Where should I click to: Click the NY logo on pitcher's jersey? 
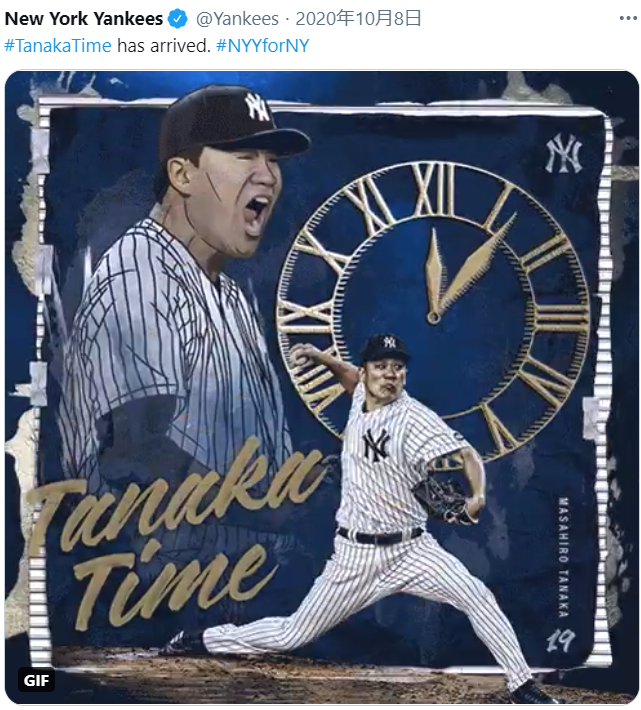point(377,446)
